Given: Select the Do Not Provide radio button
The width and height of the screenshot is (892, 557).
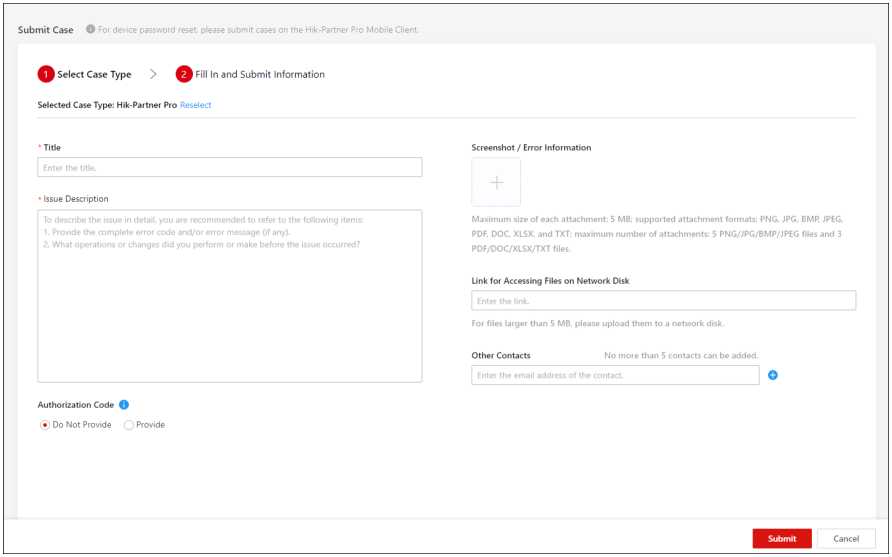Looking at the screenshot, I should [x=45, y=425].
